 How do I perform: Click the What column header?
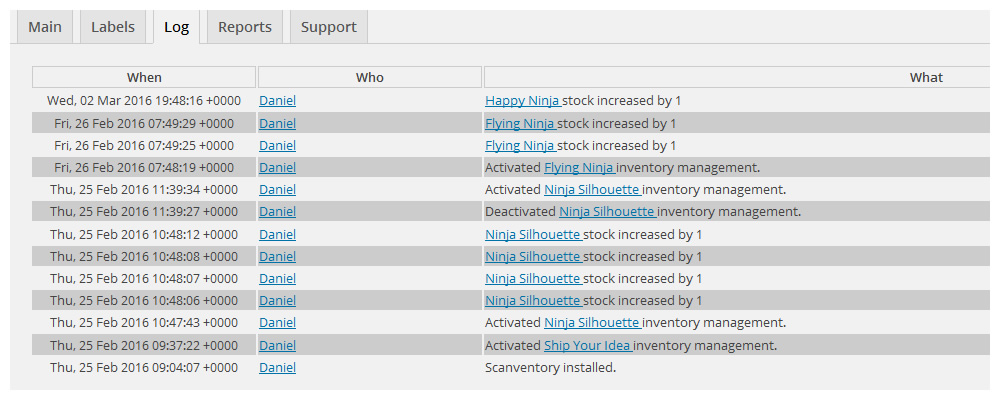[x=926, y=78]
